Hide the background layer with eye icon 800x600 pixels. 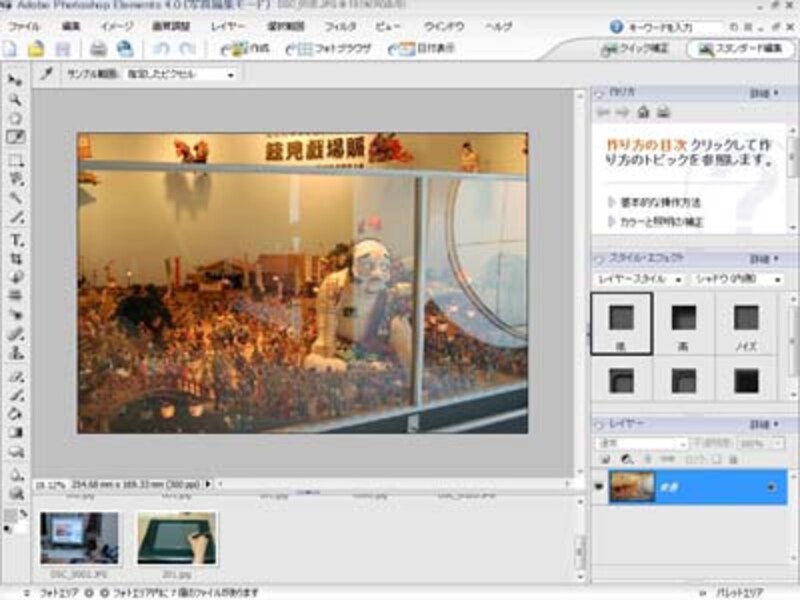[x=599, y=487]
